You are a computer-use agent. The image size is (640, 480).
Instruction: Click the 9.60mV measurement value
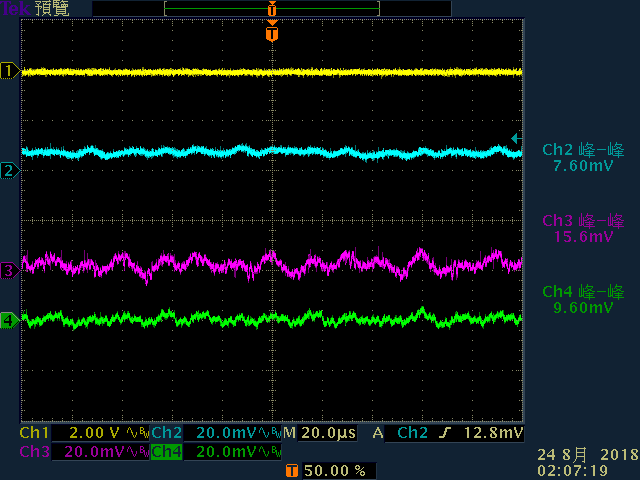[x=583, y=308]
